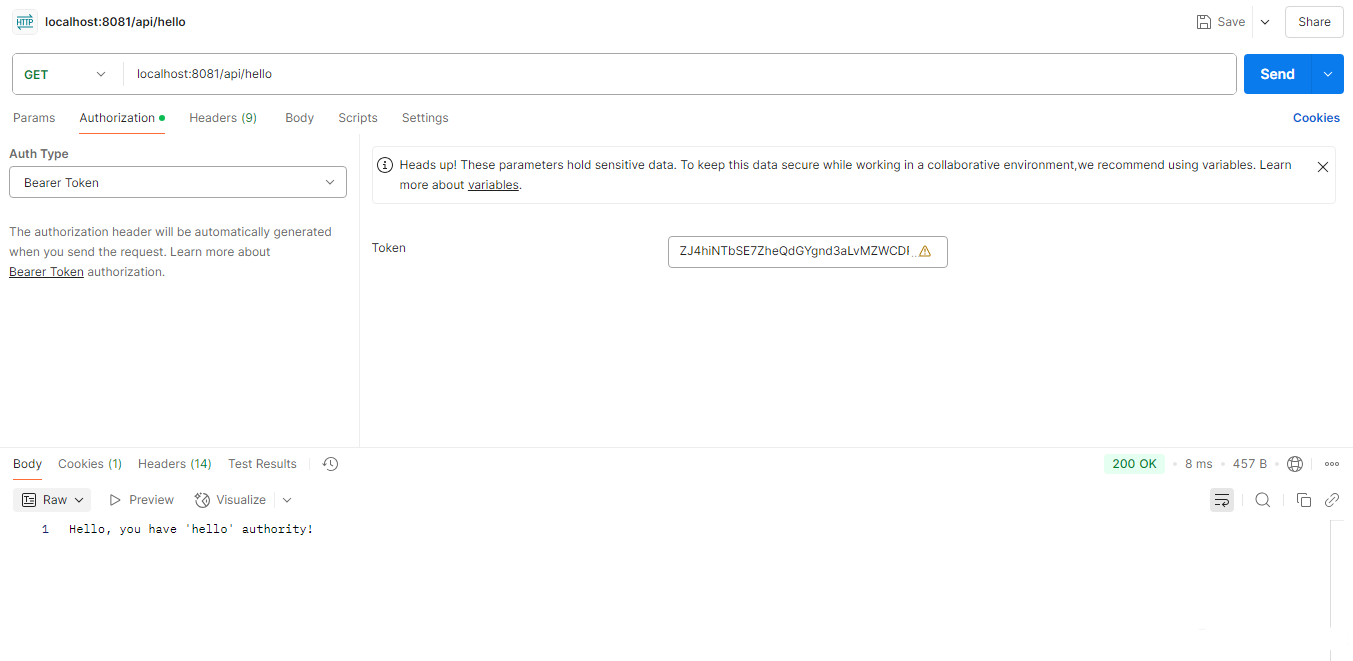The width and height of the screenshot is (1353, 661).
Task: Click the Save floppy disk icon
Action: point(1204,22)
